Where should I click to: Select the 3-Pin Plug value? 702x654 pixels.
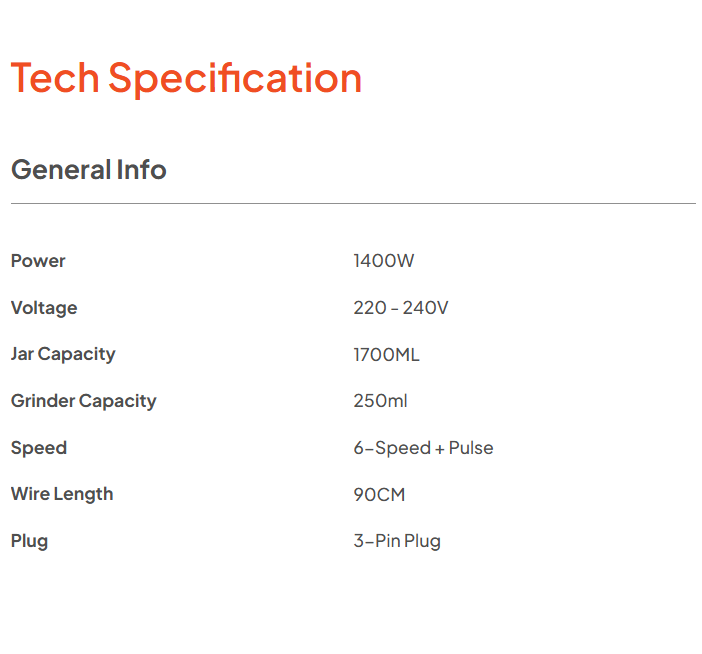(x=397, y=542)
